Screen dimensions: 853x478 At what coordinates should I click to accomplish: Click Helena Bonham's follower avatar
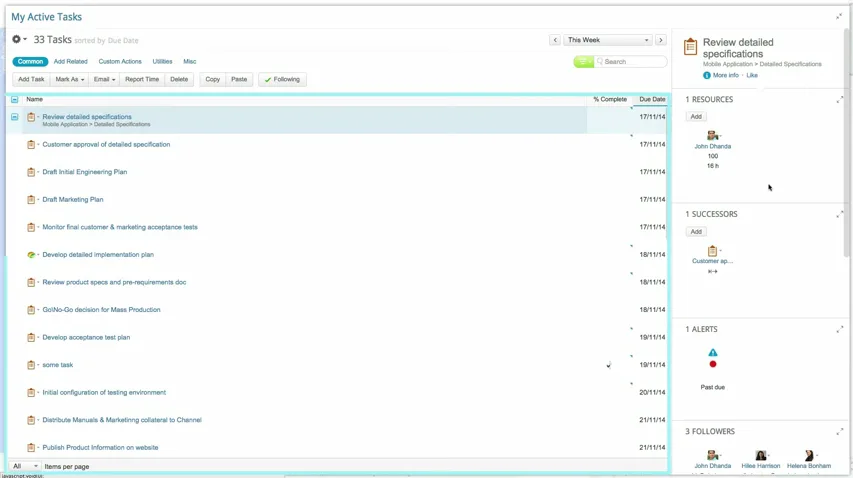tap(809, 455)
